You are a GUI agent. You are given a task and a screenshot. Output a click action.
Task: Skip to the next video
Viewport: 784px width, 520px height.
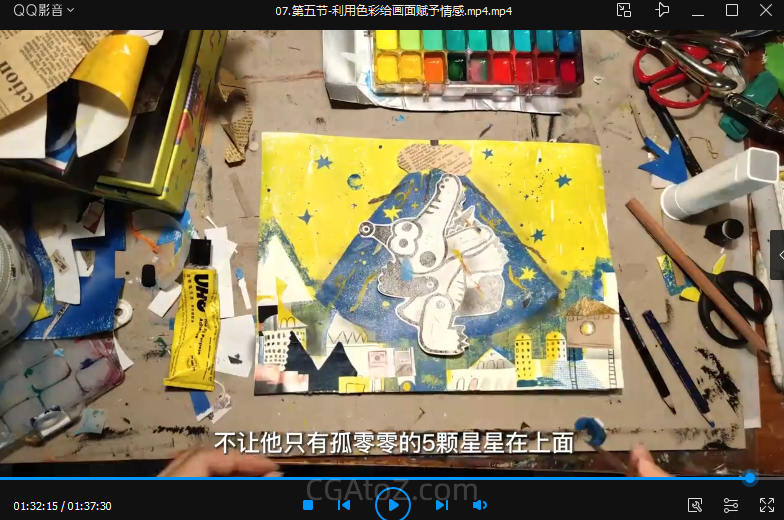[x=441, y=505]
